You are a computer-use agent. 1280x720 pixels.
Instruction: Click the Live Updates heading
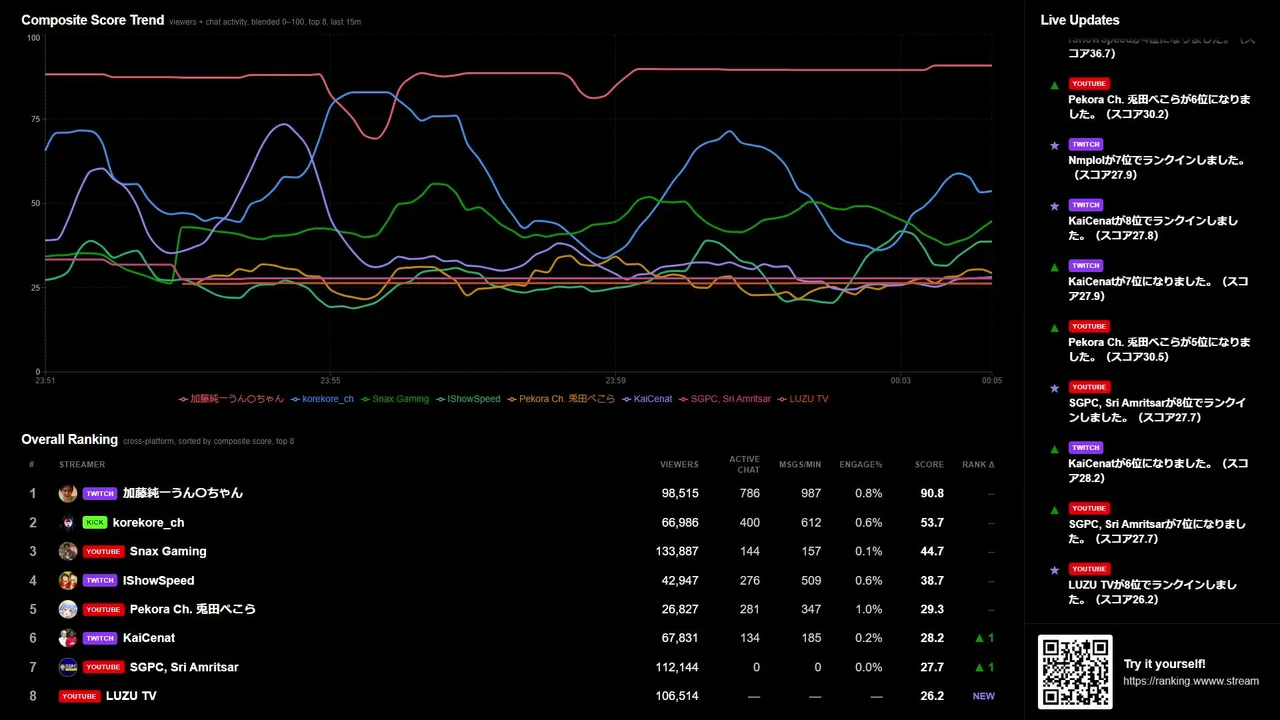tap(1080, 20)
